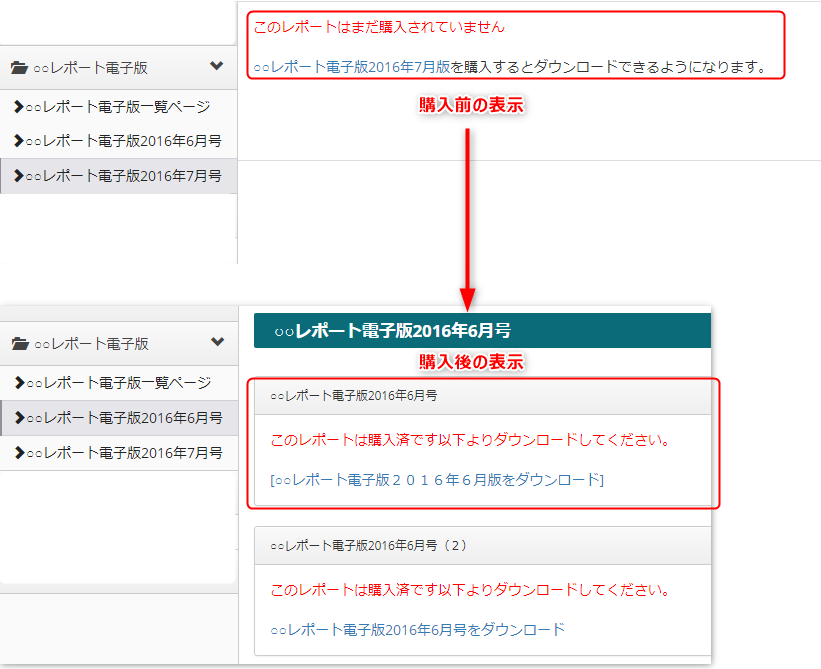821x669 pixels.
Task: Click [○○レポート電子版２０１６年６月版をダウンロード] link
Action: click(437, 480)
